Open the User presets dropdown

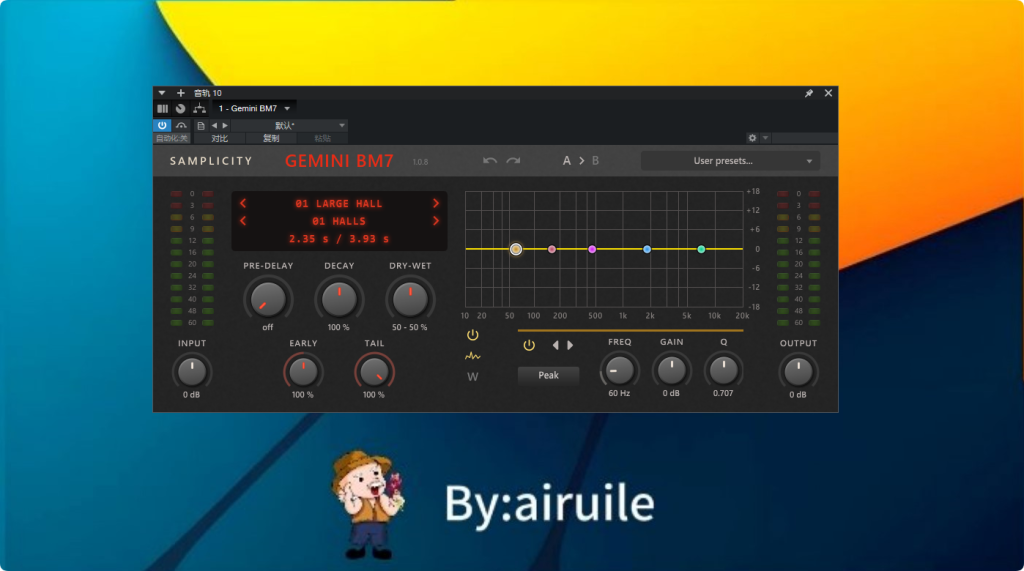729,161
